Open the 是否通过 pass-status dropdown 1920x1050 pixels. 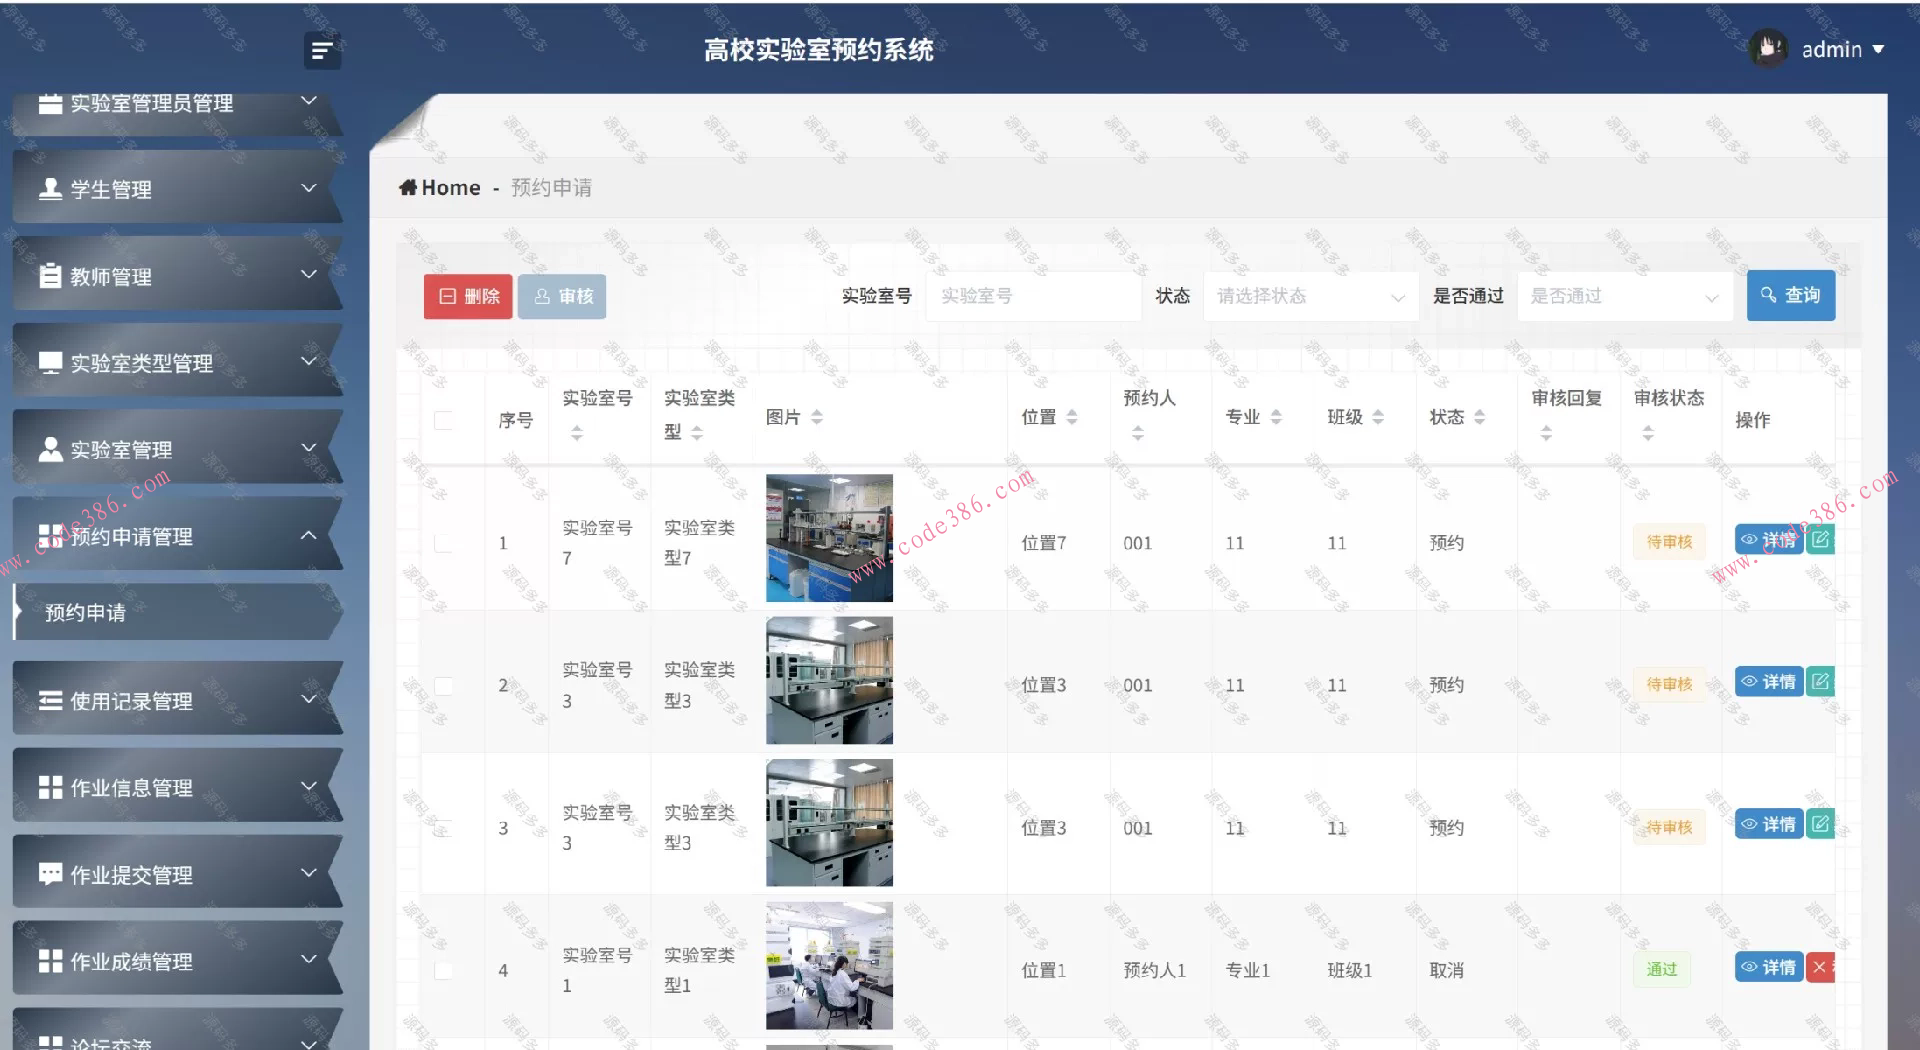1623,295
